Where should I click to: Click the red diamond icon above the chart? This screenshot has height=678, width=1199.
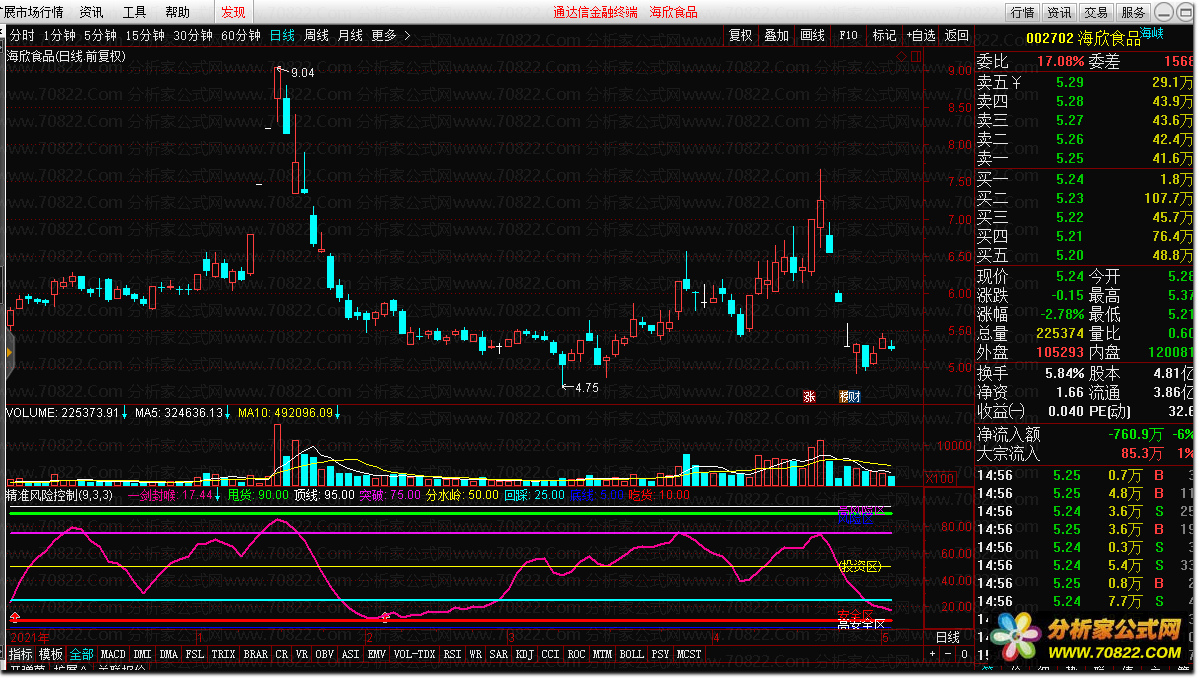901,57
